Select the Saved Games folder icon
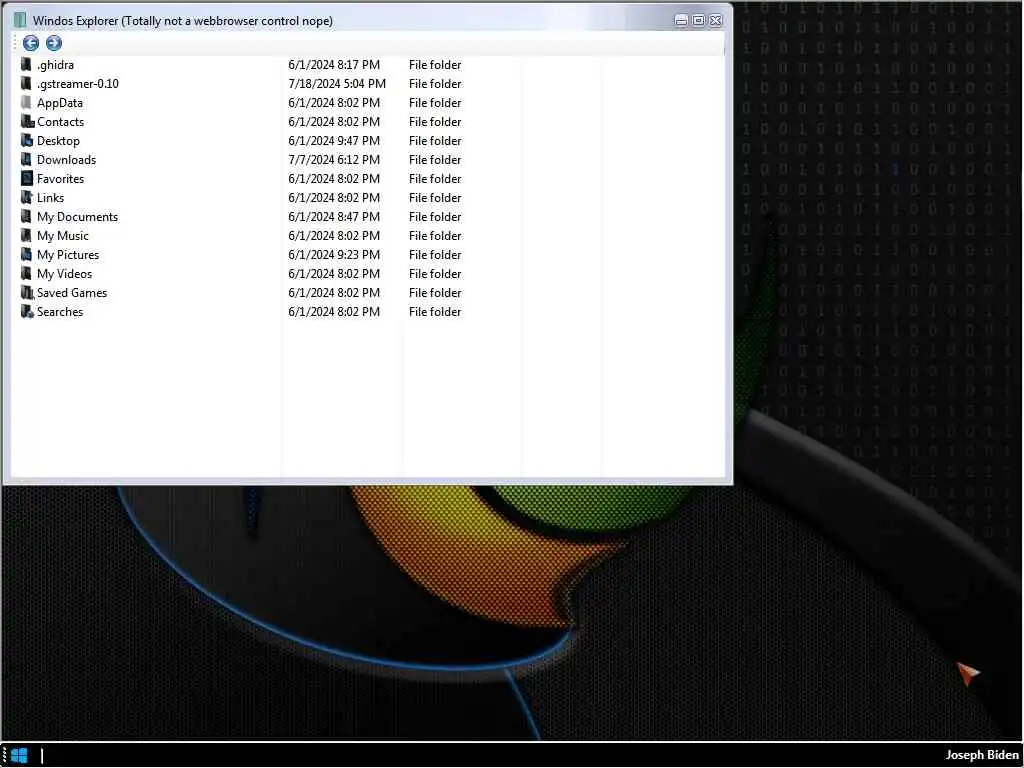 point(27,293)
